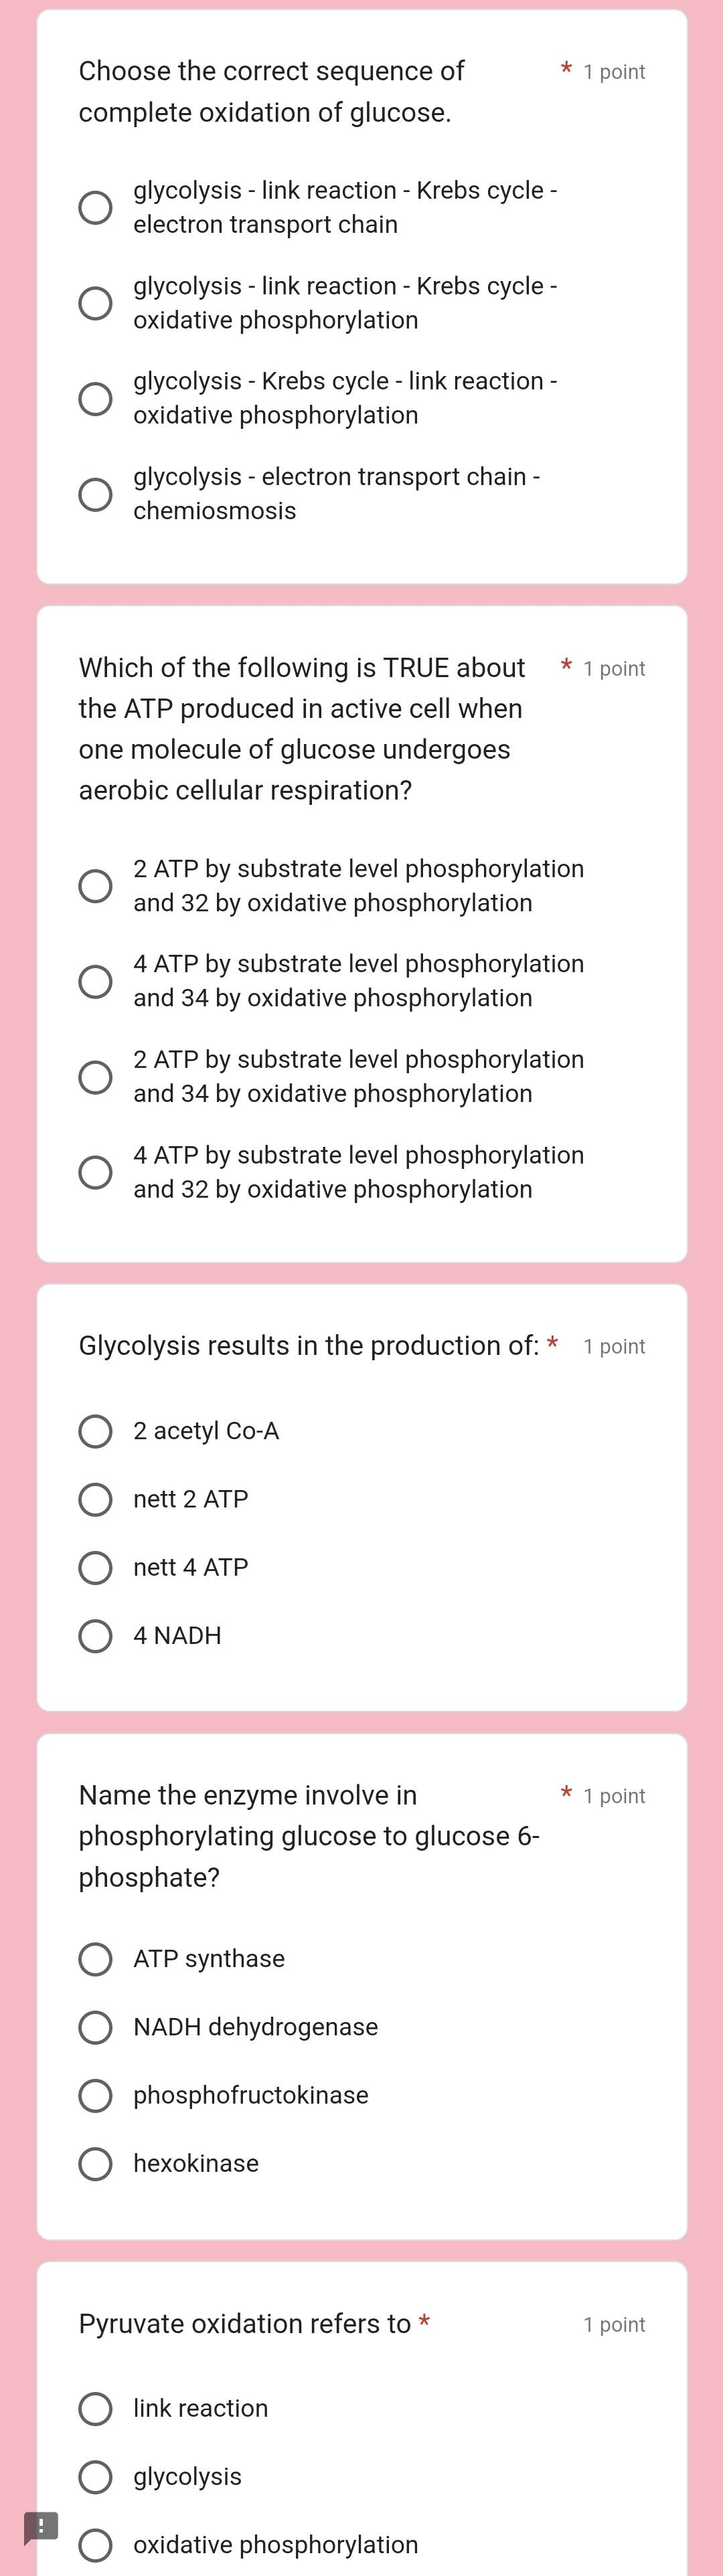Select '2 ATP by substrate level phosphorylation and 32' option

coord(96,885)
